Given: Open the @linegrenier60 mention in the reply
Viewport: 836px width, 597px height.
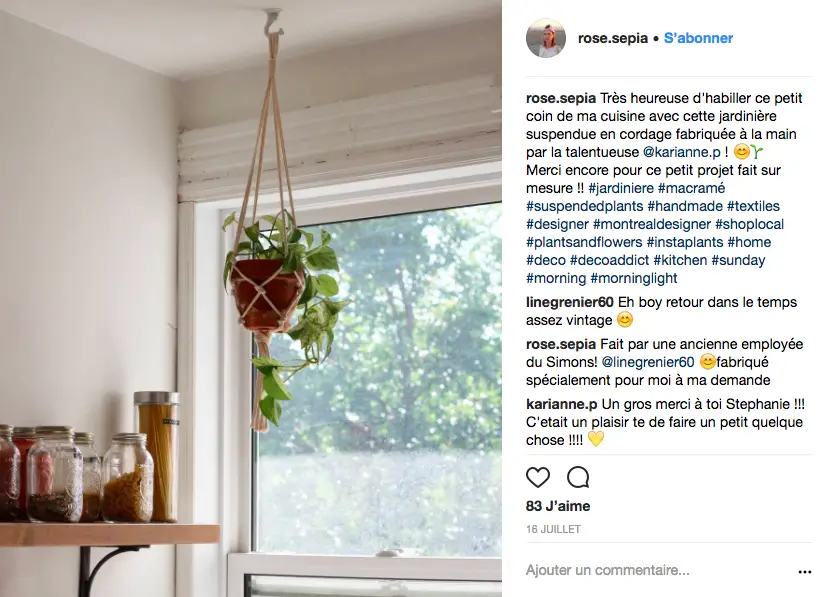Looking at the screenshot, I should coord(648,362).
